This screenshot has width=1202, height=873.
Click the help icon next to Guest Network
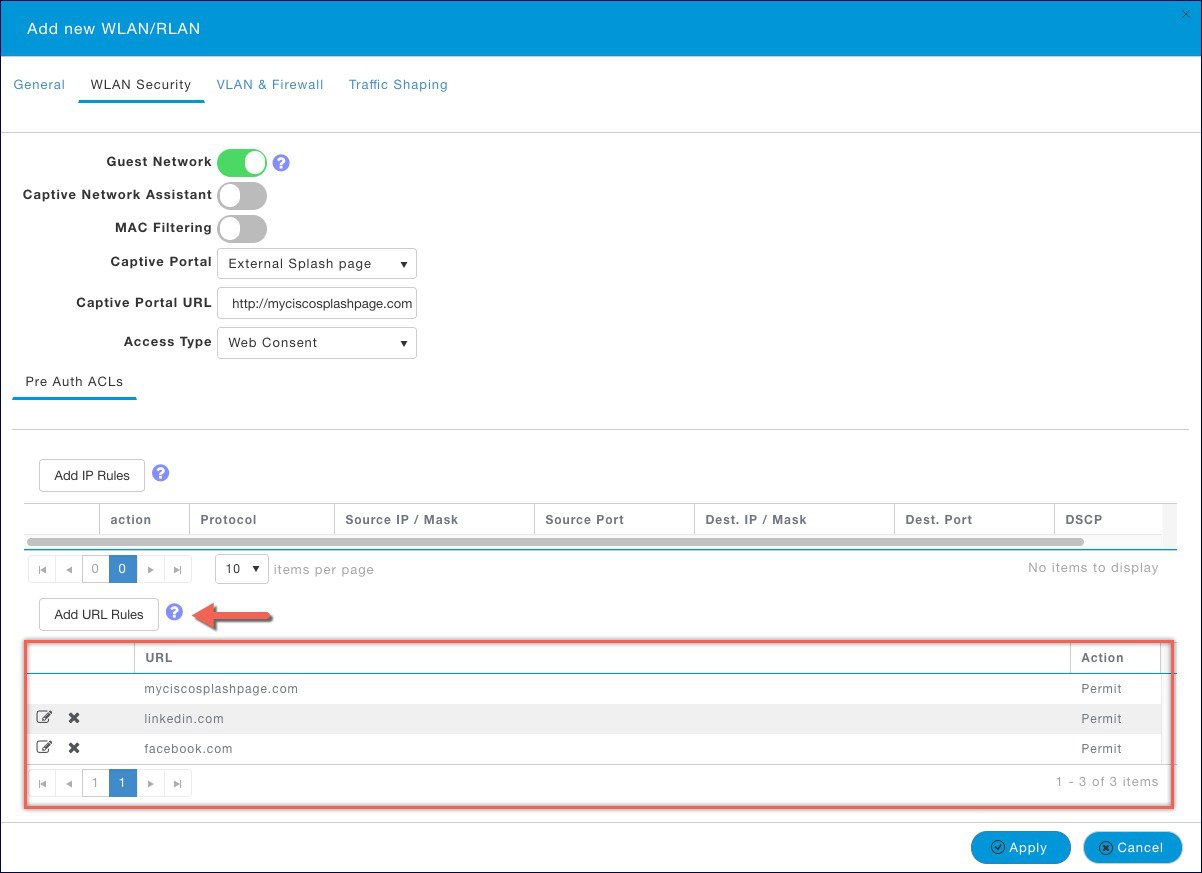(x=281, y=163)
